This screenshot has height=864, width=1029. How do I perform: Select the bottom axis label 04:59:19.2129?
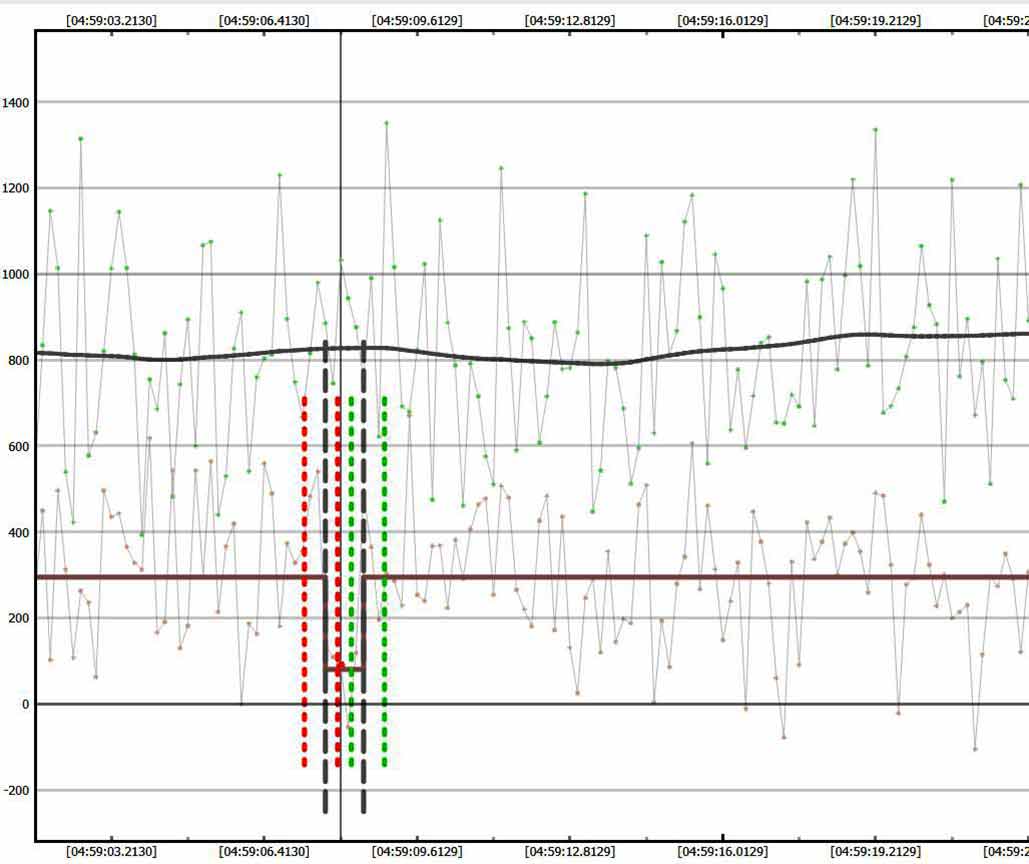click(x=875, y=851)
